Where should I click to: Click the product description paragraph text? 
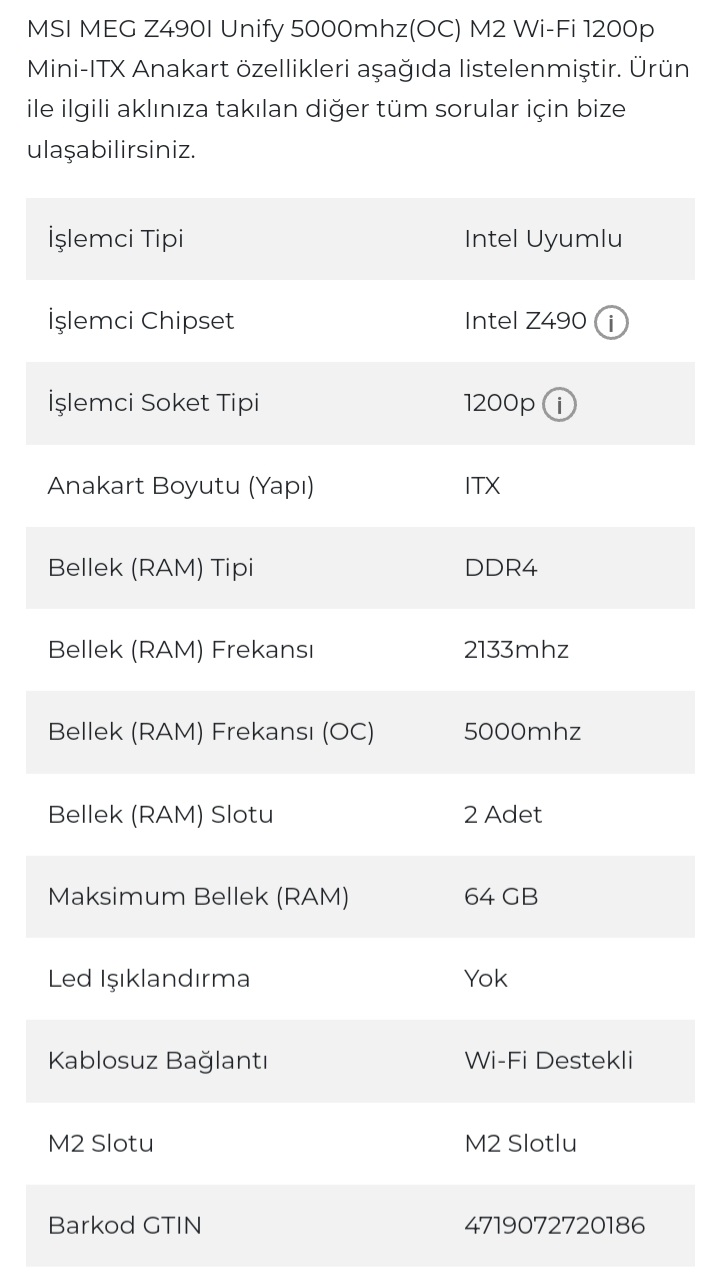coord(358,89)
